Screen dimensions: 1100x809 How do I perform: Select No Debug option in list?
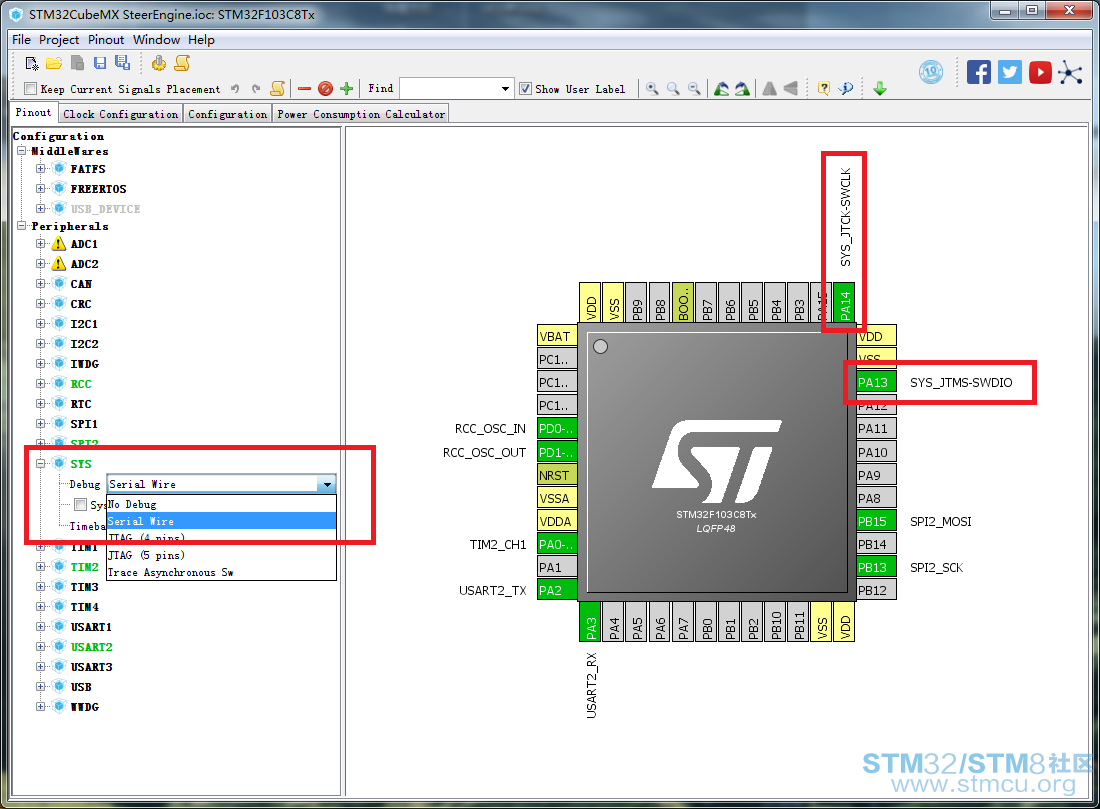[221, 504]
